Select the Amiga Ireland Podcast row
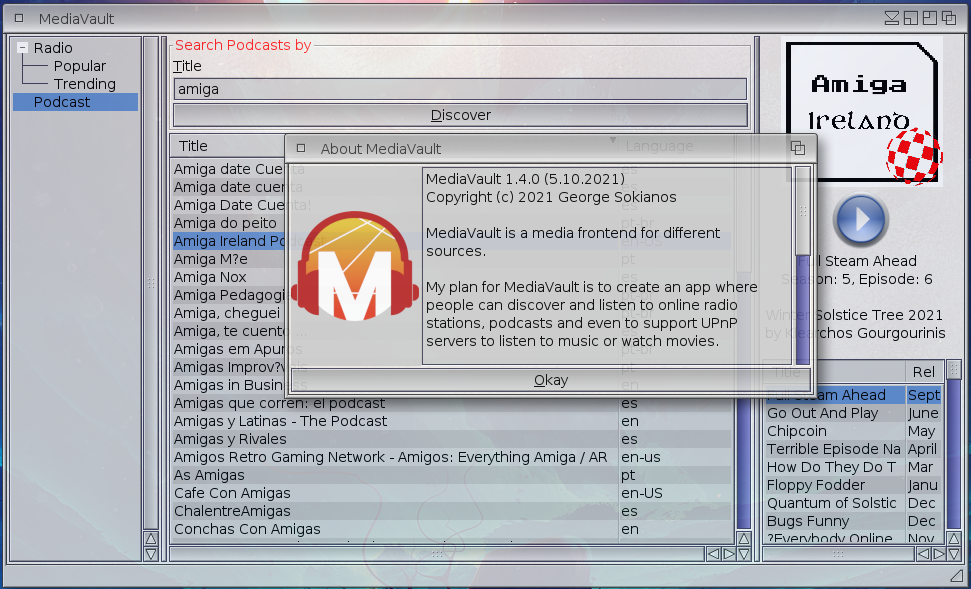 [x=229, y=241]
